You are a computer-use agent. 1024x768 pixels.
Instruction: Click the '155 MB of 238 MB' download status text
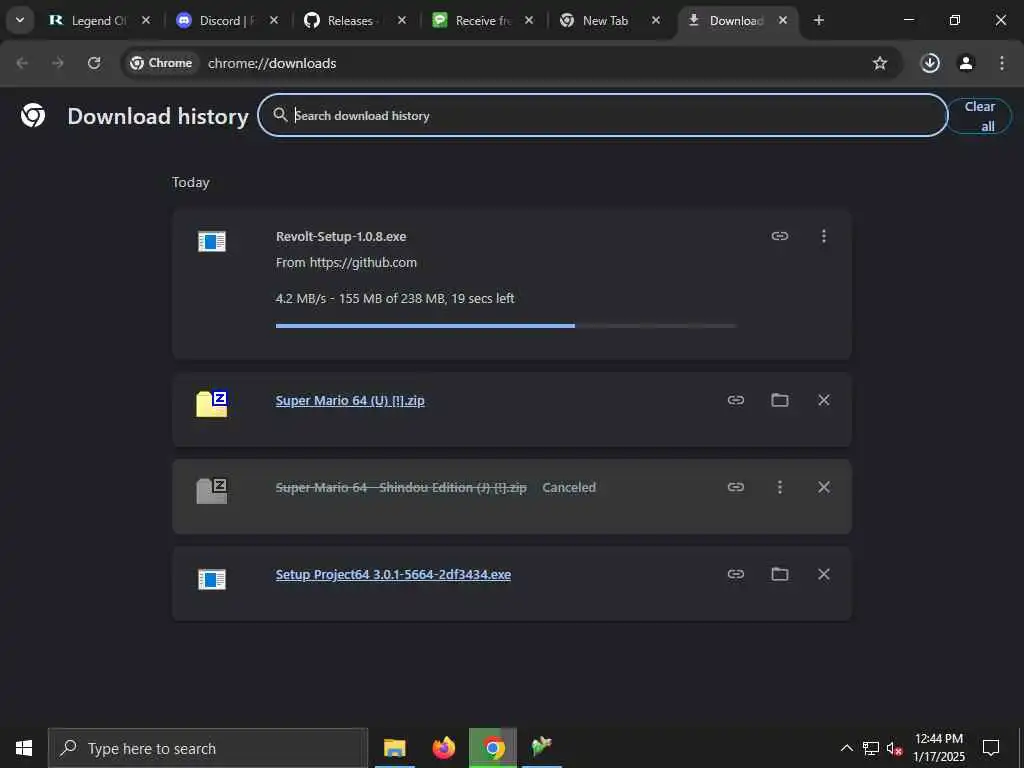[x=393, y=298]
